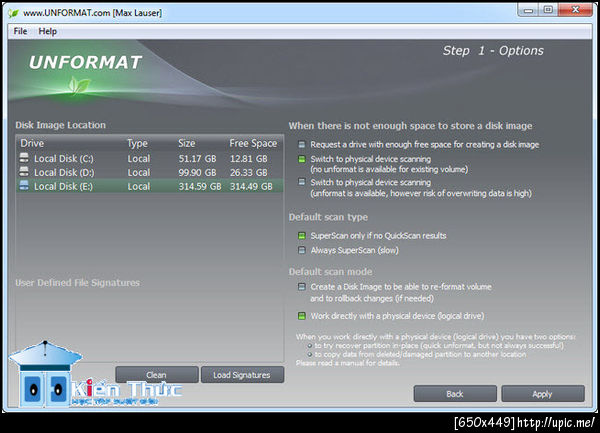Close the UNFORMAT window
Viewport: 600px width, 433px height.
[x=576, y=10]
